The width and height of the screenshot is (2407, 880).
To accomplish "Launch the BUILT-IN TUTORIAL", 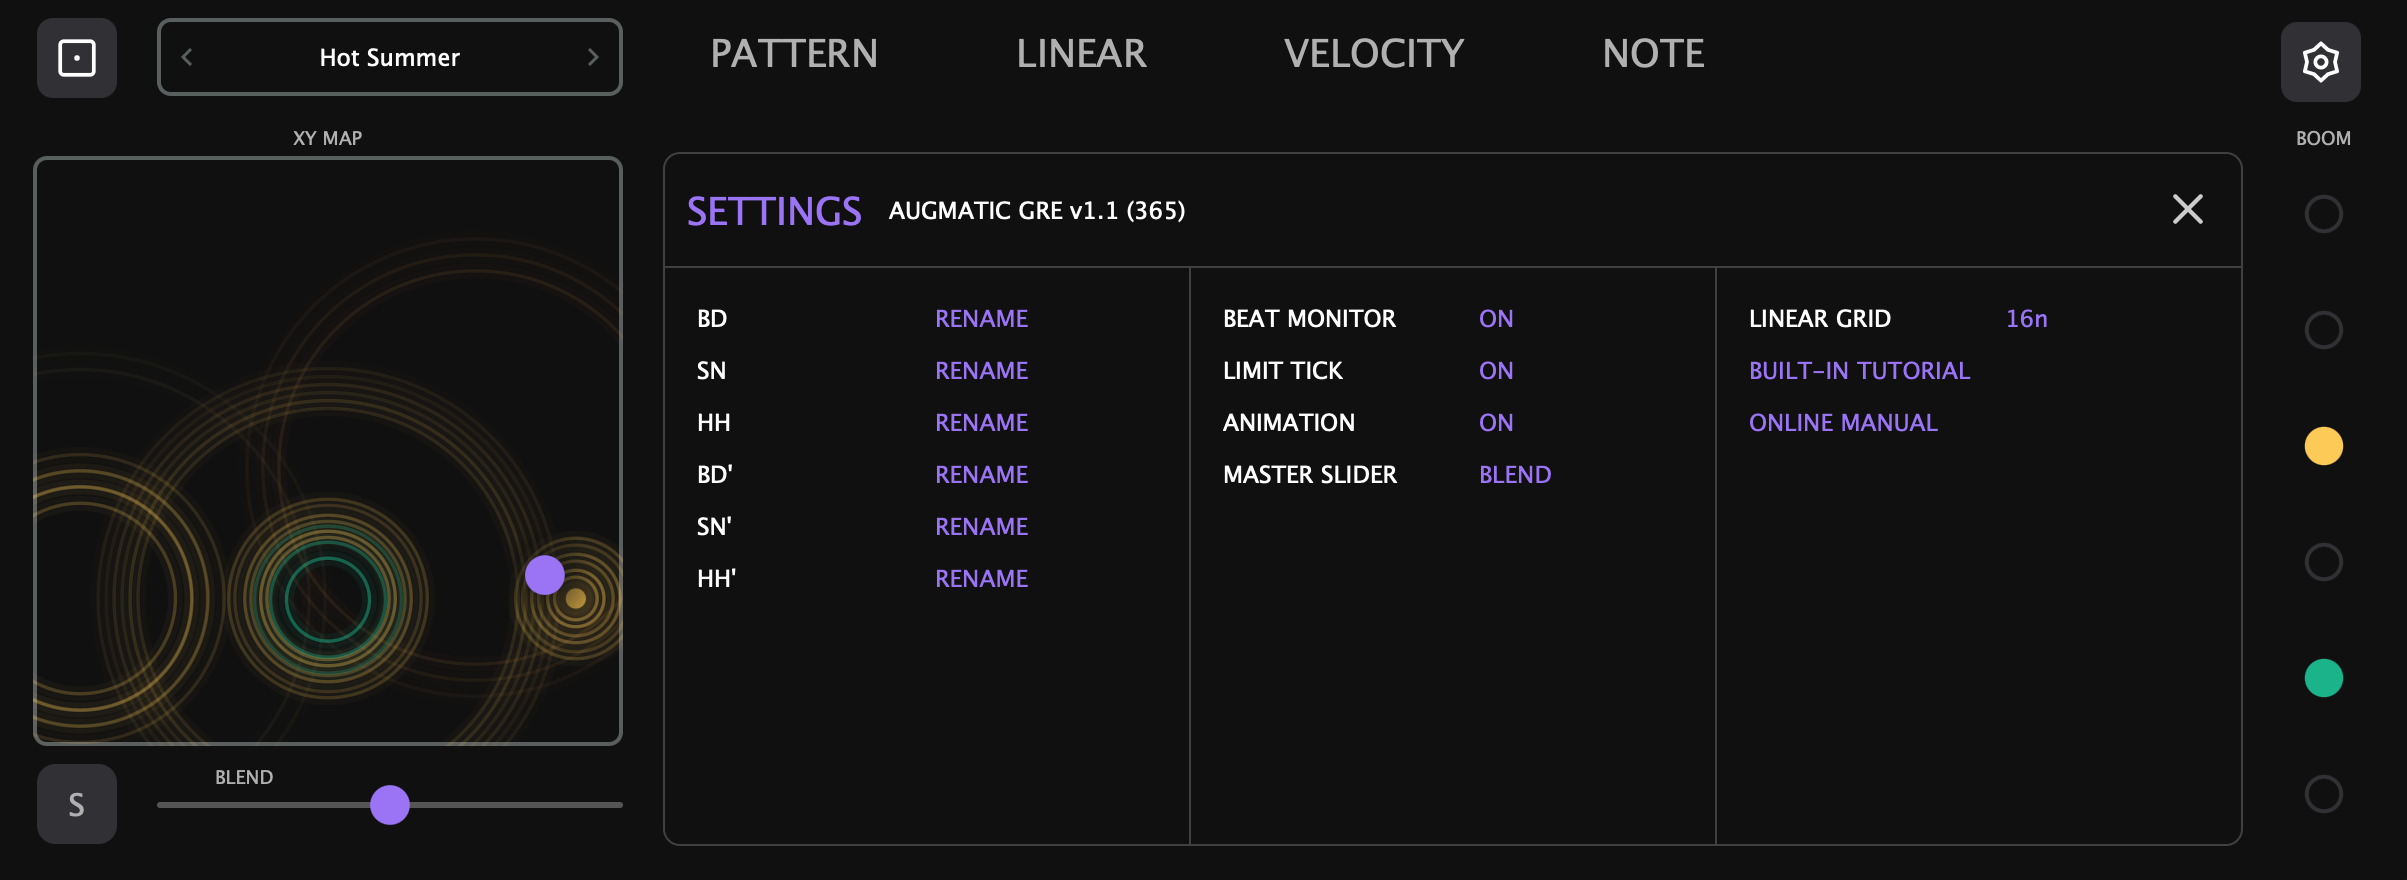I will (1860, 370).
